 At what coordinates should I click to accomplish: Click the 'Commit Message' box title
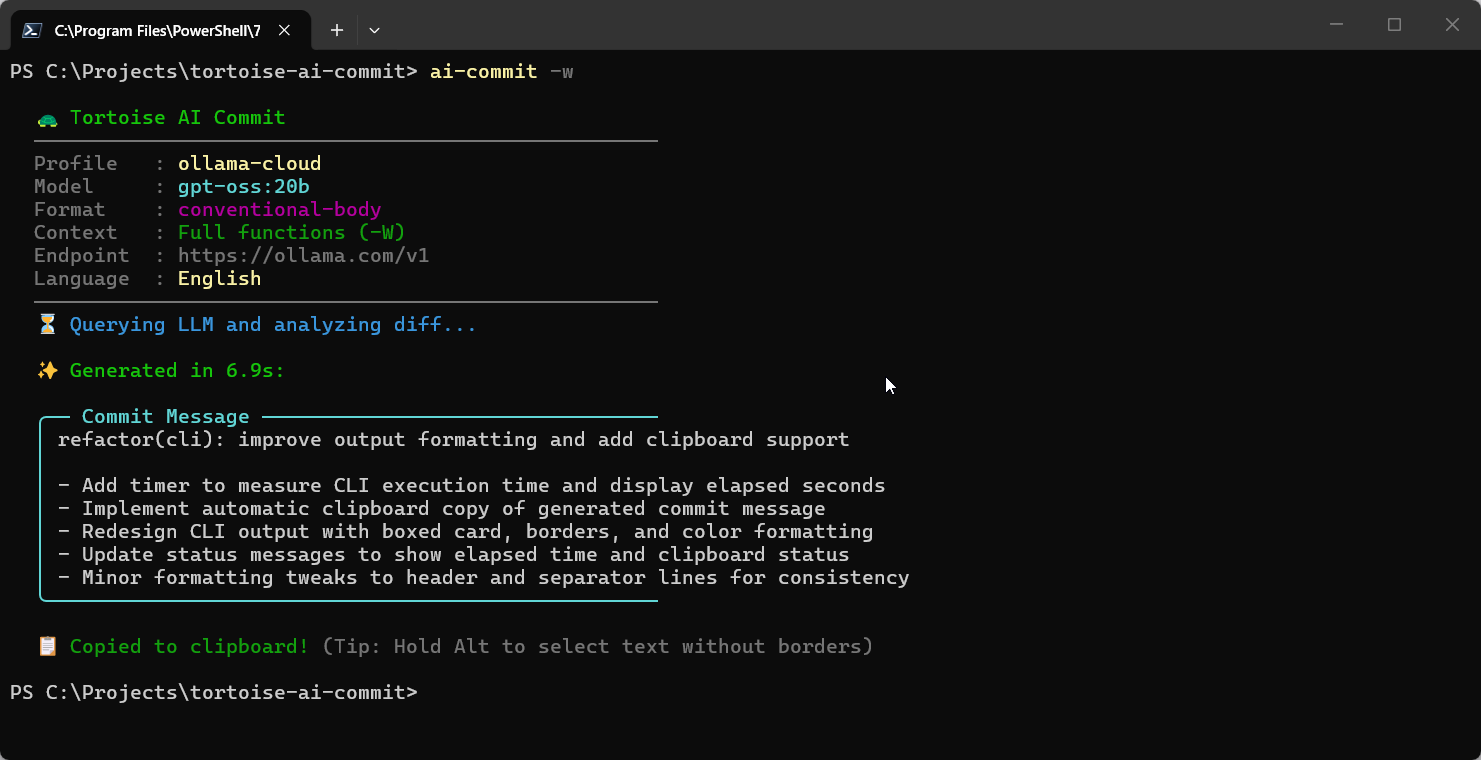166,417
